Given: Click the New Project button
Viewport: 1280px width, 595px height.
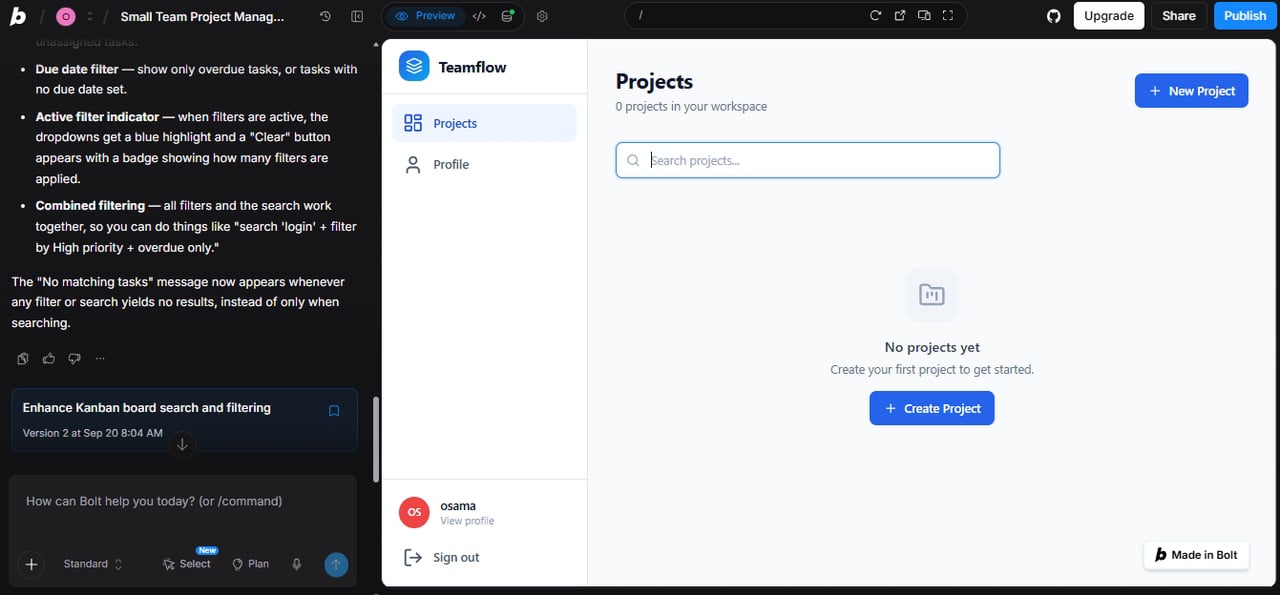Looking at the screenshot, I should [1191, 91].
